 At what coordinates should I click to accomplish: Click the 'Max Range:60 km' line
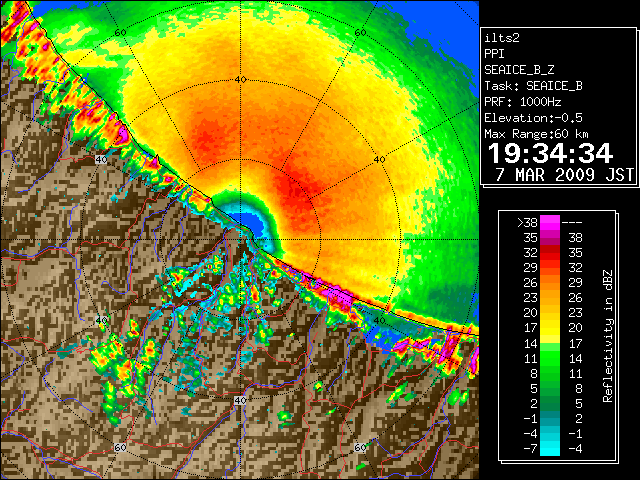537,134
